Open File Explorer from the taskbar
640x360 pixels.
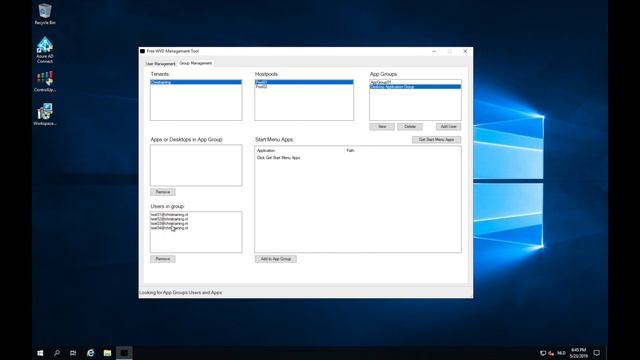tap(107, 353)
